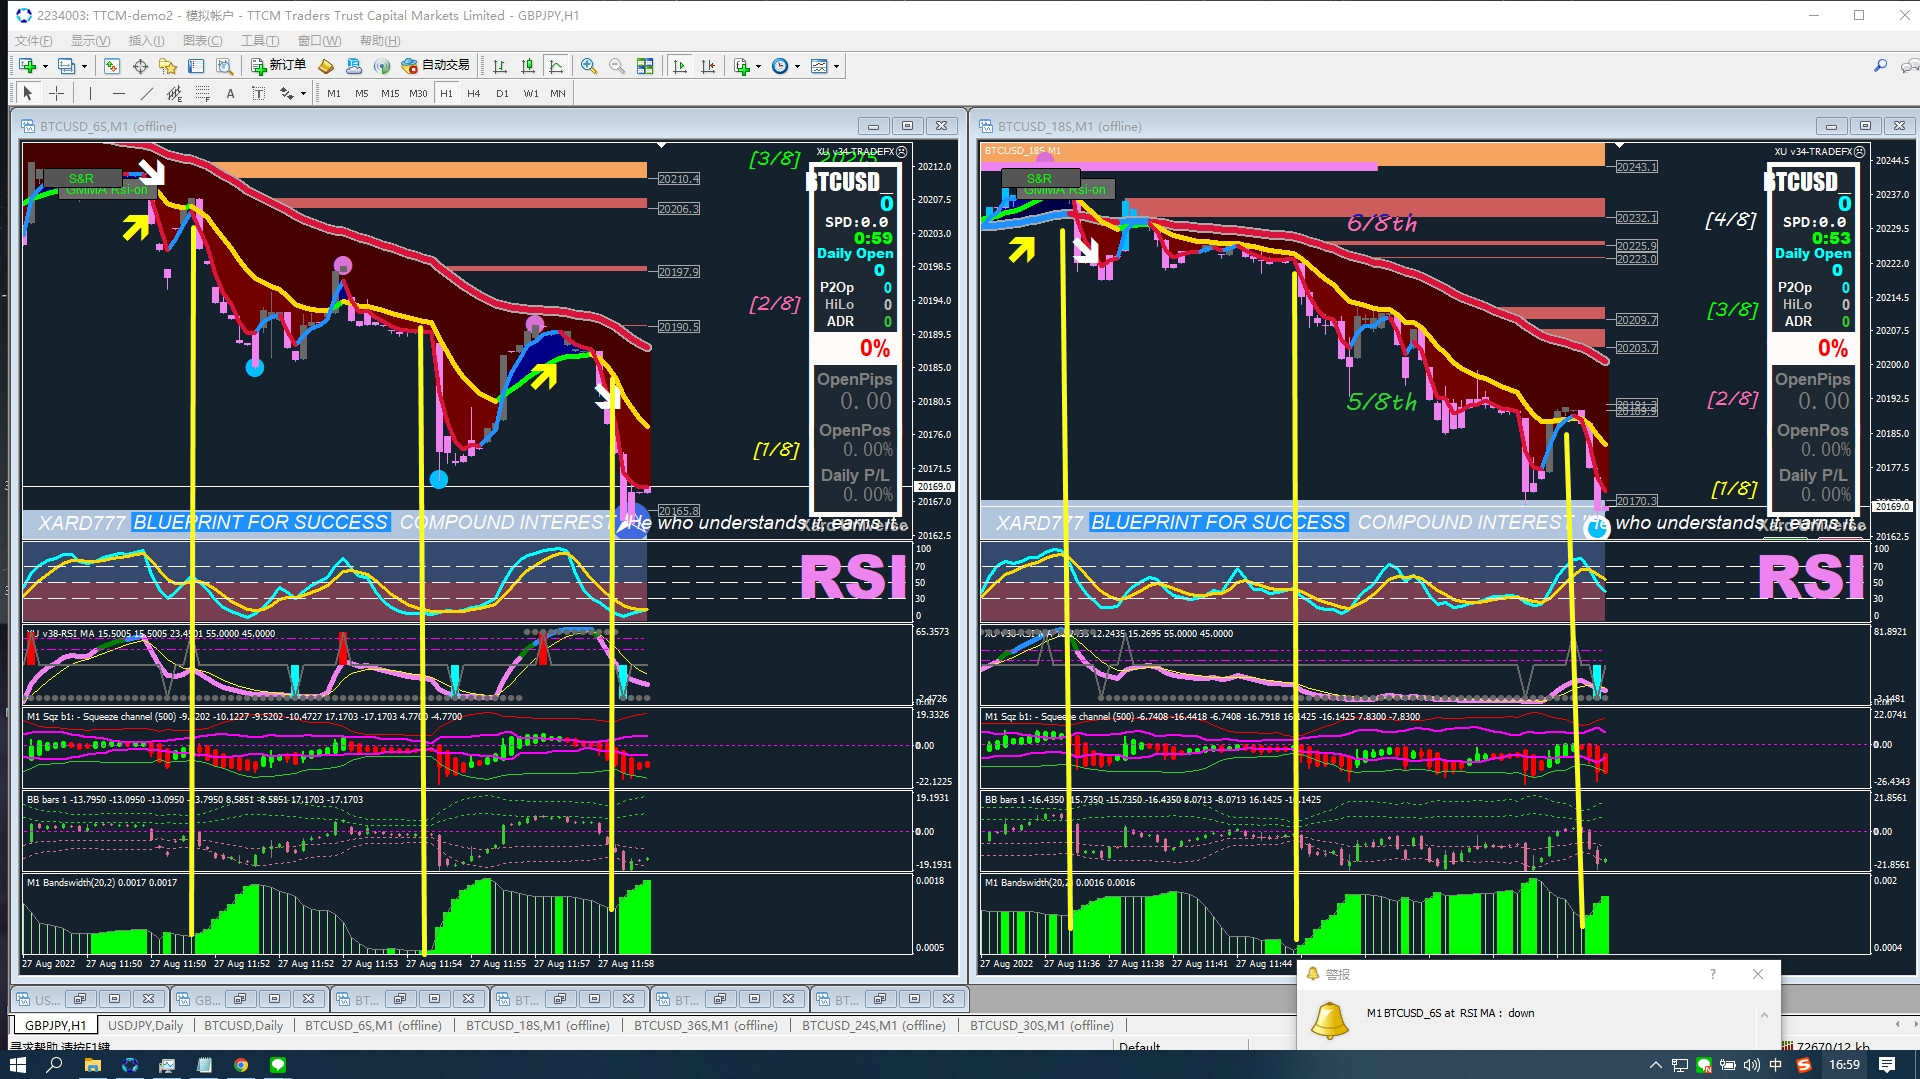This screenshot has width=1920, height=1079.
Task: Insert a text label
Action: tap(258, 93)
